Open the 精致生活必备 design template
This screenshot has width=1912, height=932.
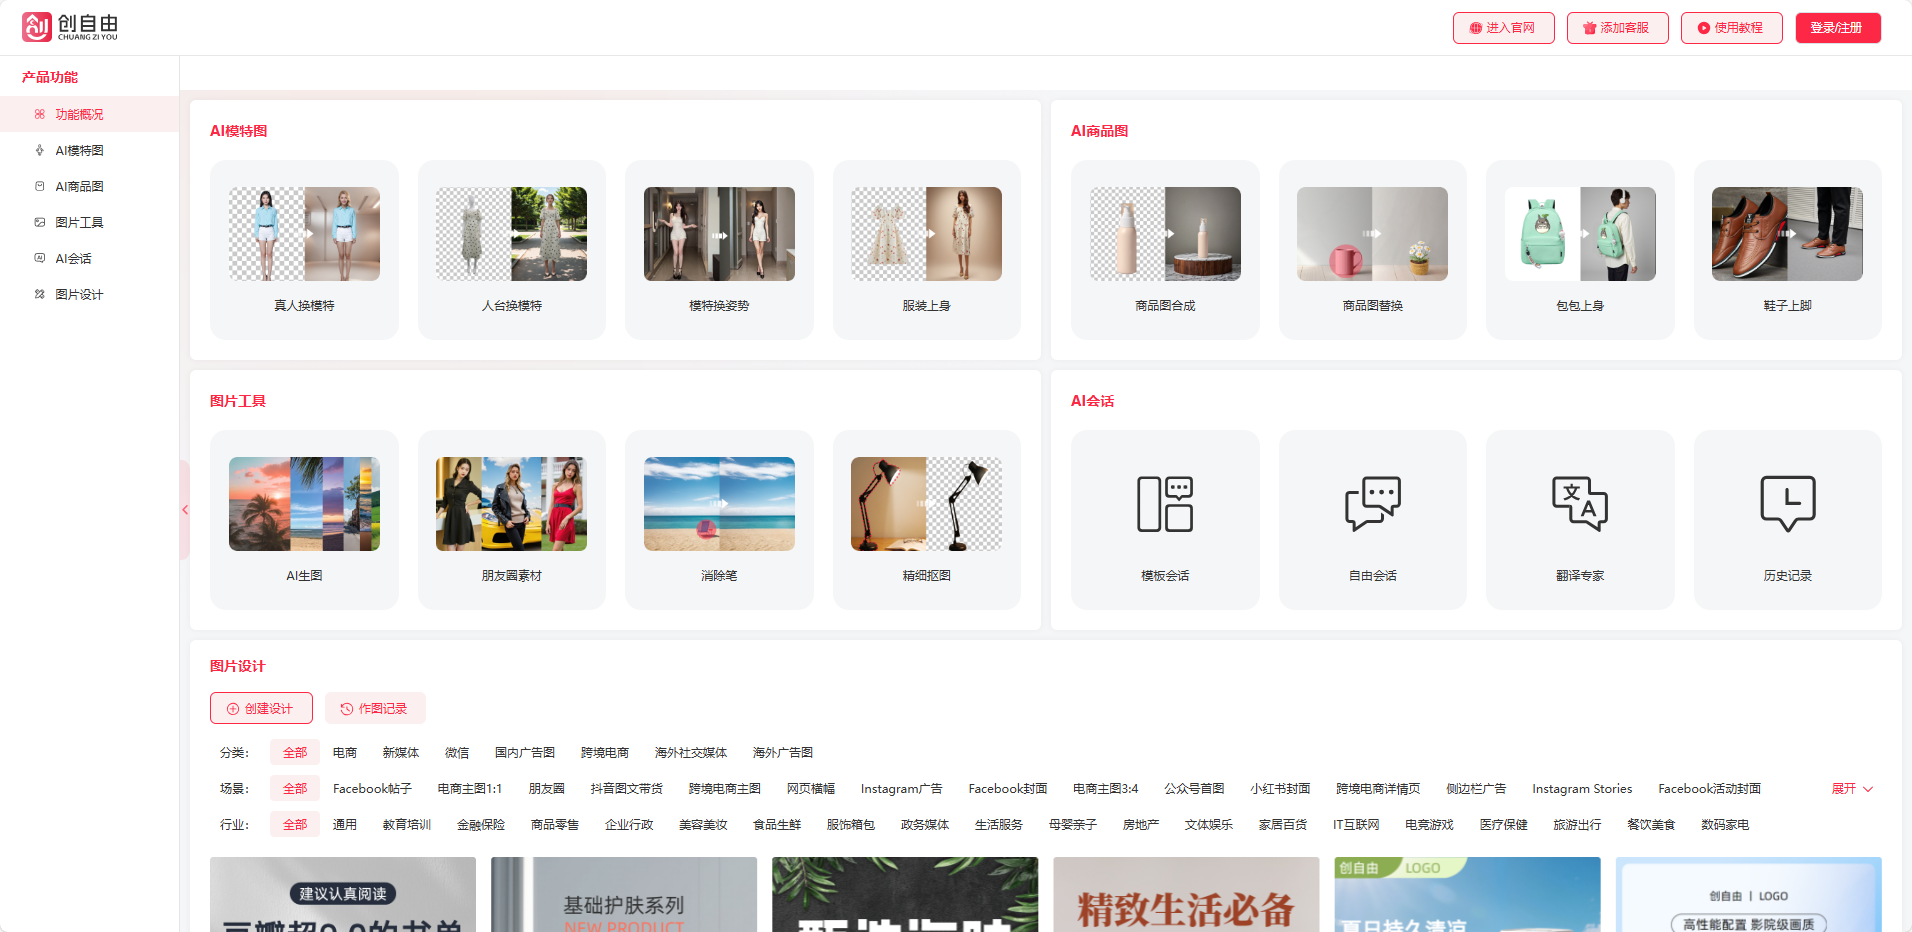point(1186,894)
